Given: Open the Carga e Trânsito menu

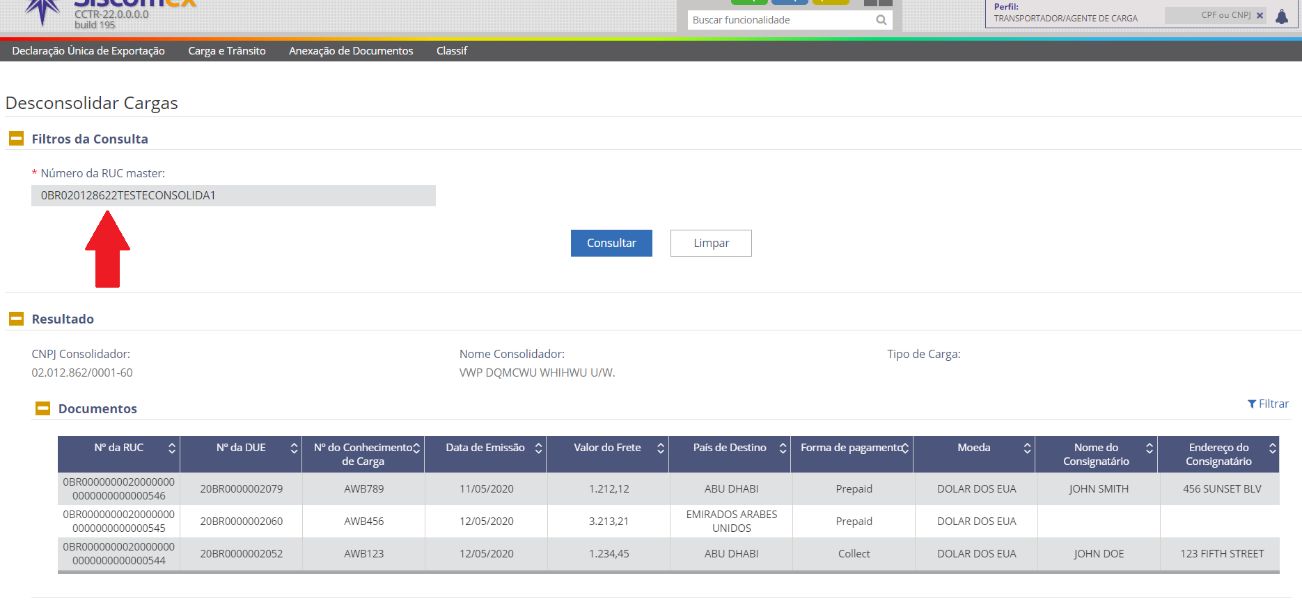Looking at the screenshot, I should click(227, 51).
